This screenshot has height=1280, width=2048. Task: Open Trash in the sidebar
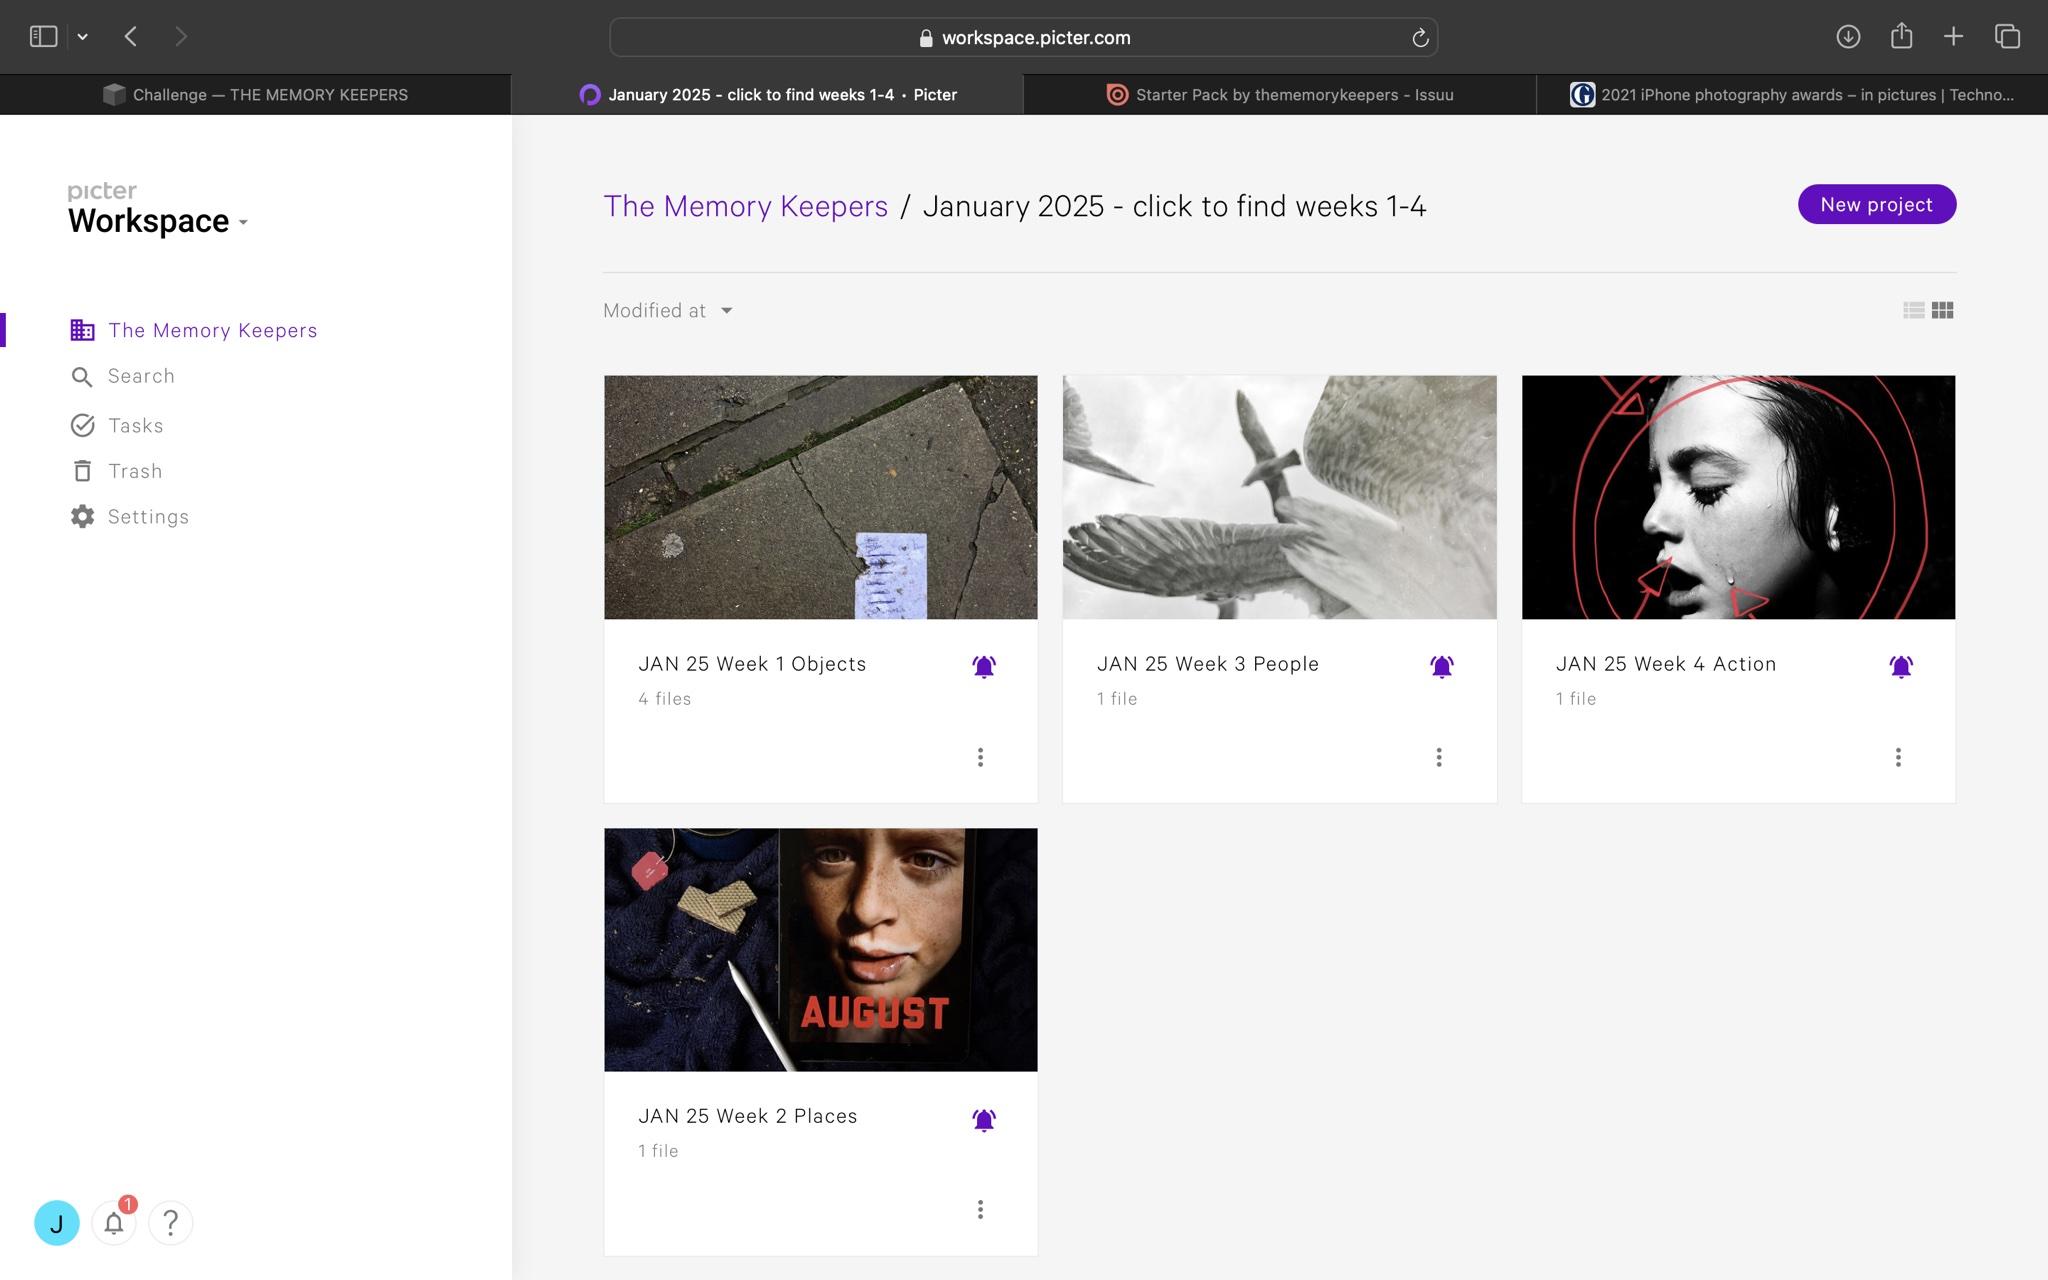point(134,471)
